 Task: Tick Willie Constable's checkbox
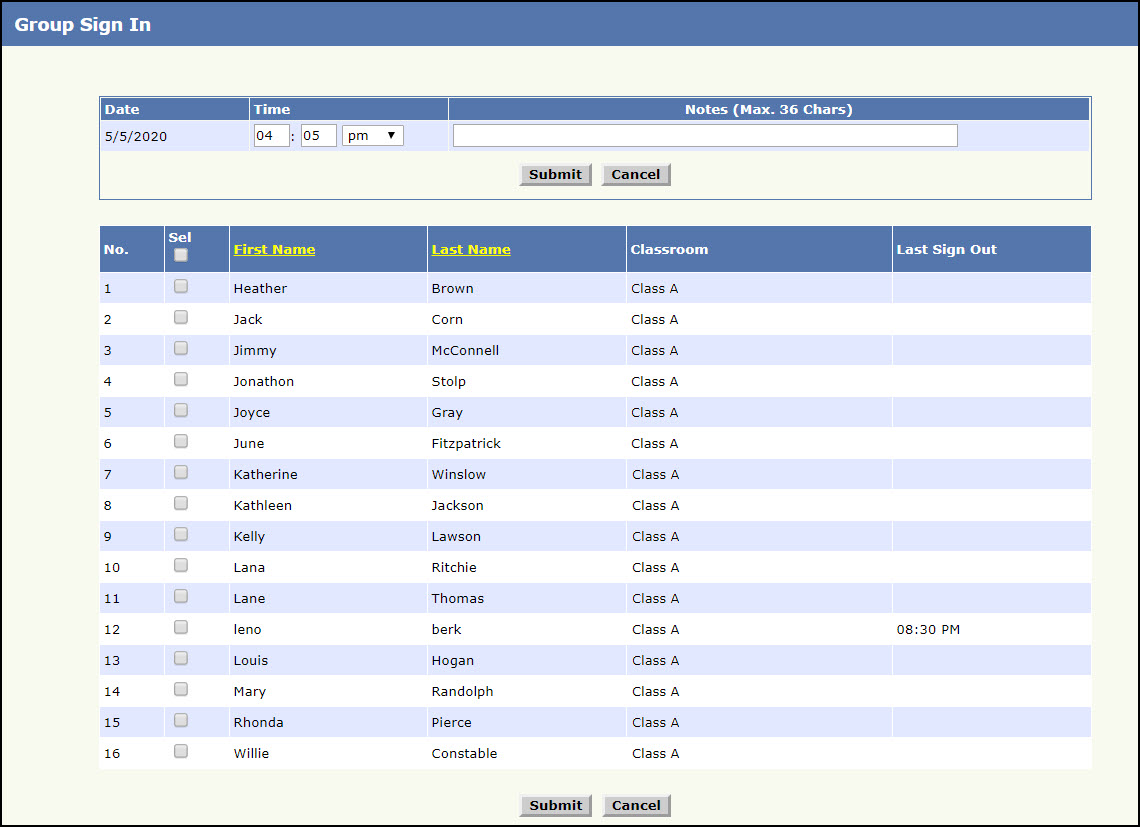click(181, 751)
